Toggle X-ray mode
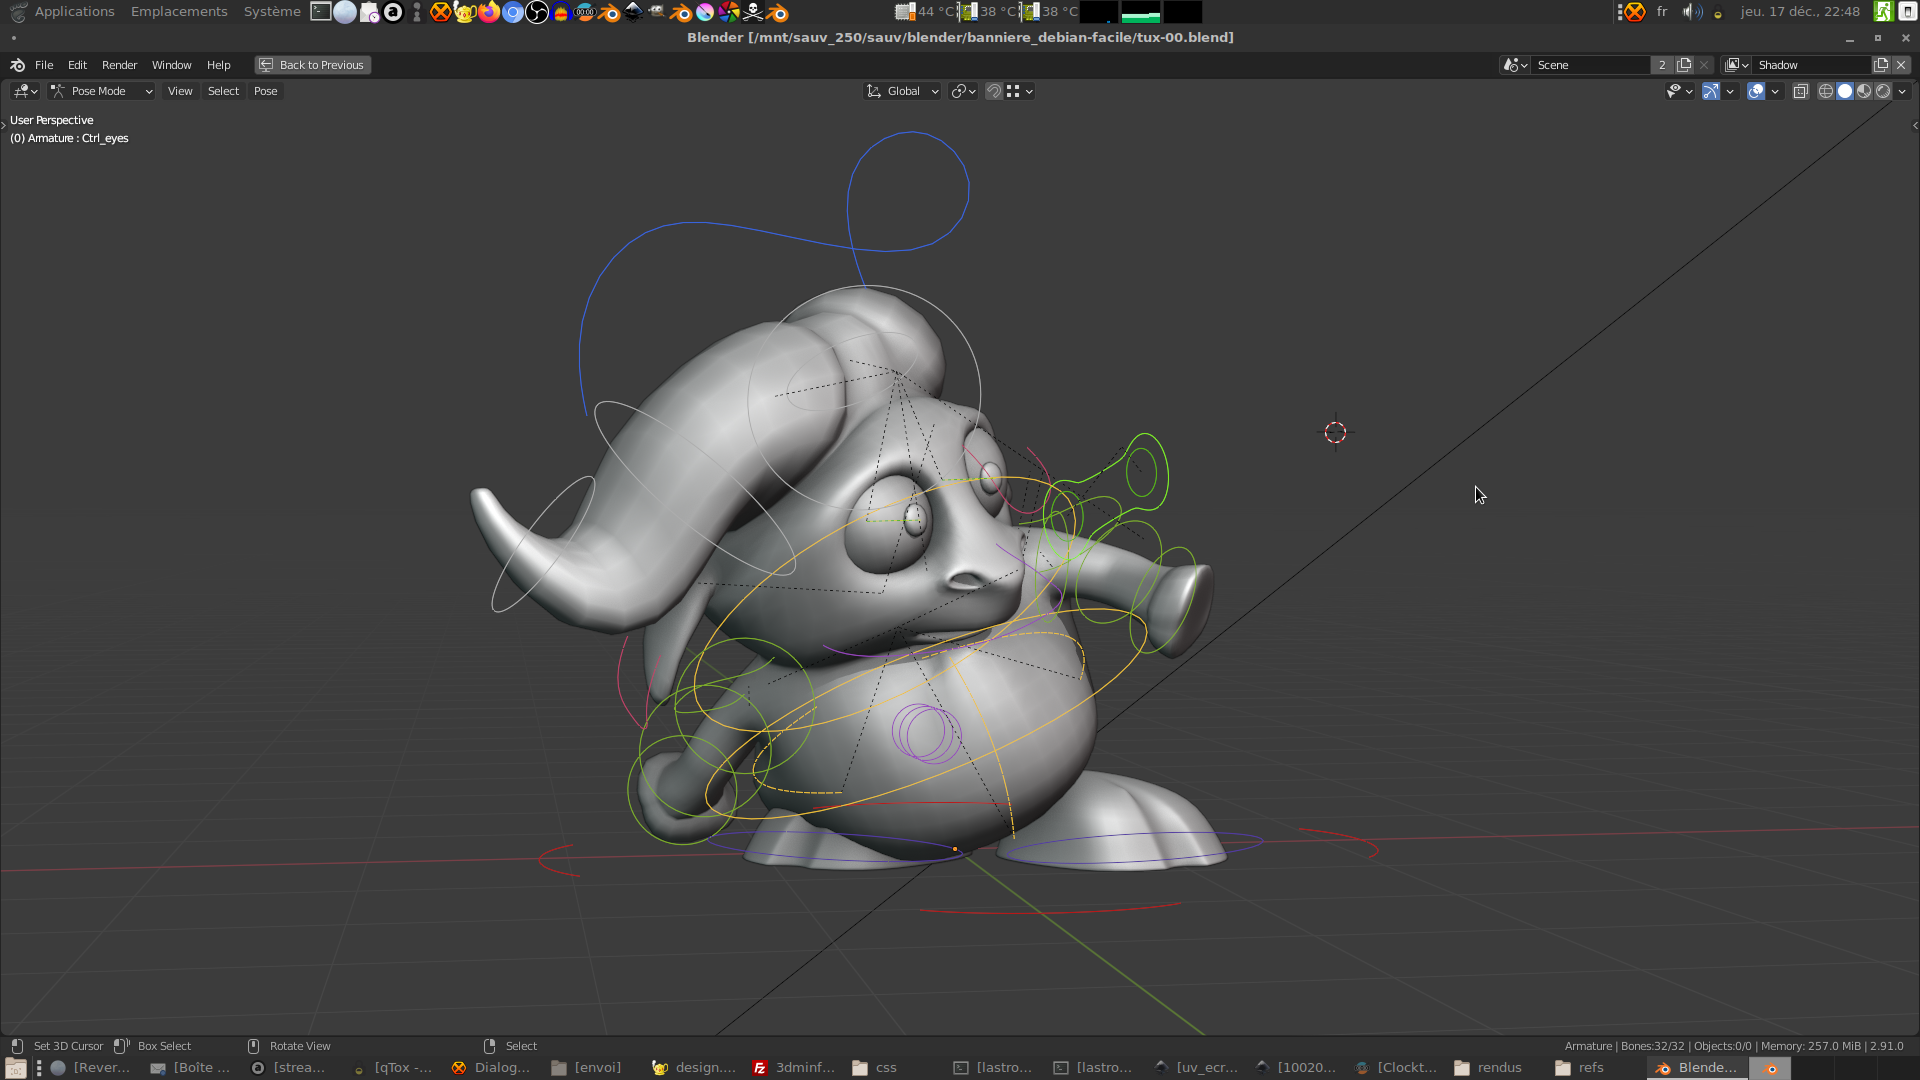 pos(1800,91)
